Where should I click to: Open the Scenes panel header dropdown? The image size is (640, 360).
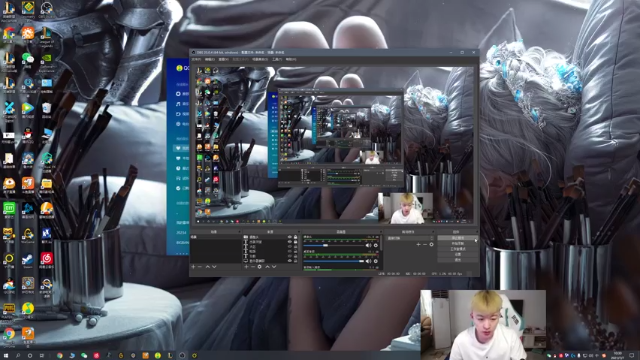[239, 232]
